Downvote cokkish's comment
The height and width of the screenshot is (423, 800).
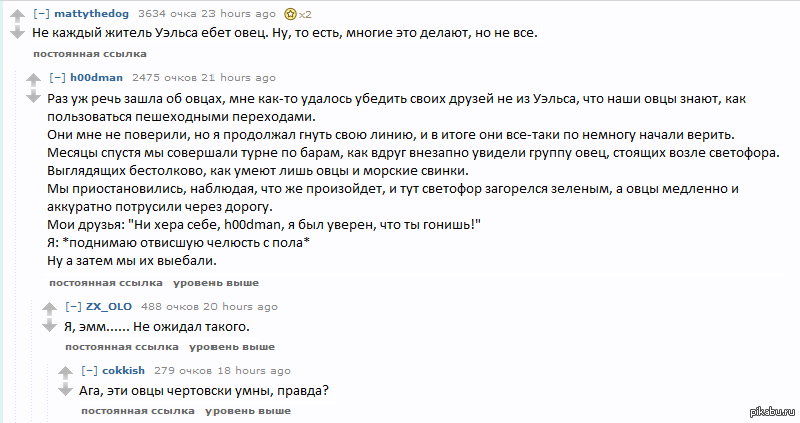point(65,391)
